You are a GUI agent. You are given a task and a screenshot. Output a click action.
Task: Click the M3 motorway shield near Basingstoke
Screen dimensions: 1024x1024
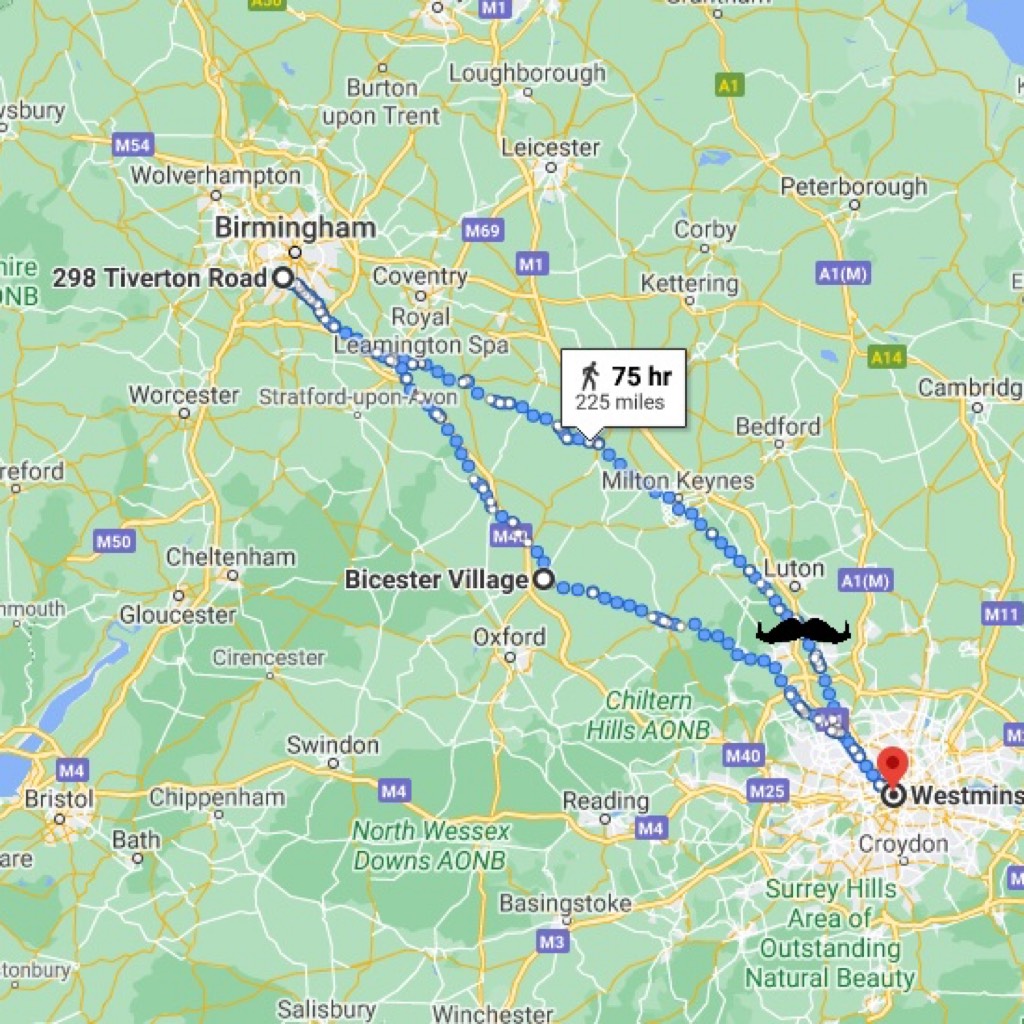pos(552,942)
